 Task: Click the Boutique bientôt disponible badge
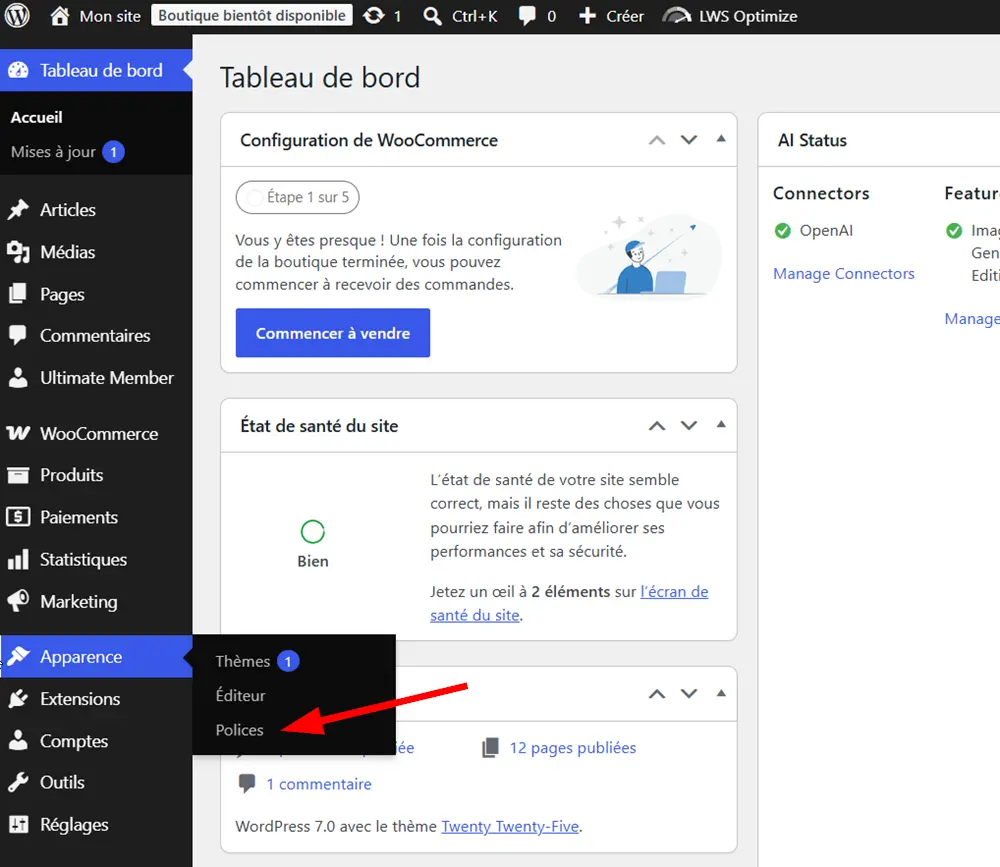pos(252,15)
